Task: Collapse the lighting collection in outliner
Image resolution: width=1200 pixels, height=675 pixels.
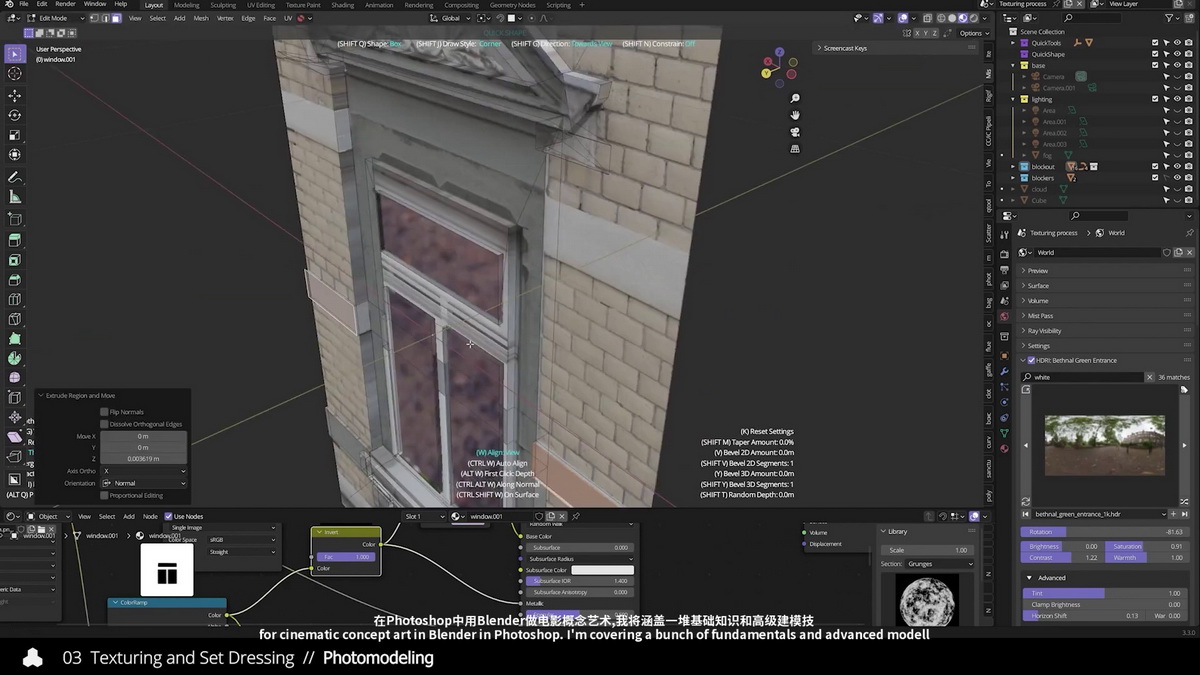Action: 1012,99
